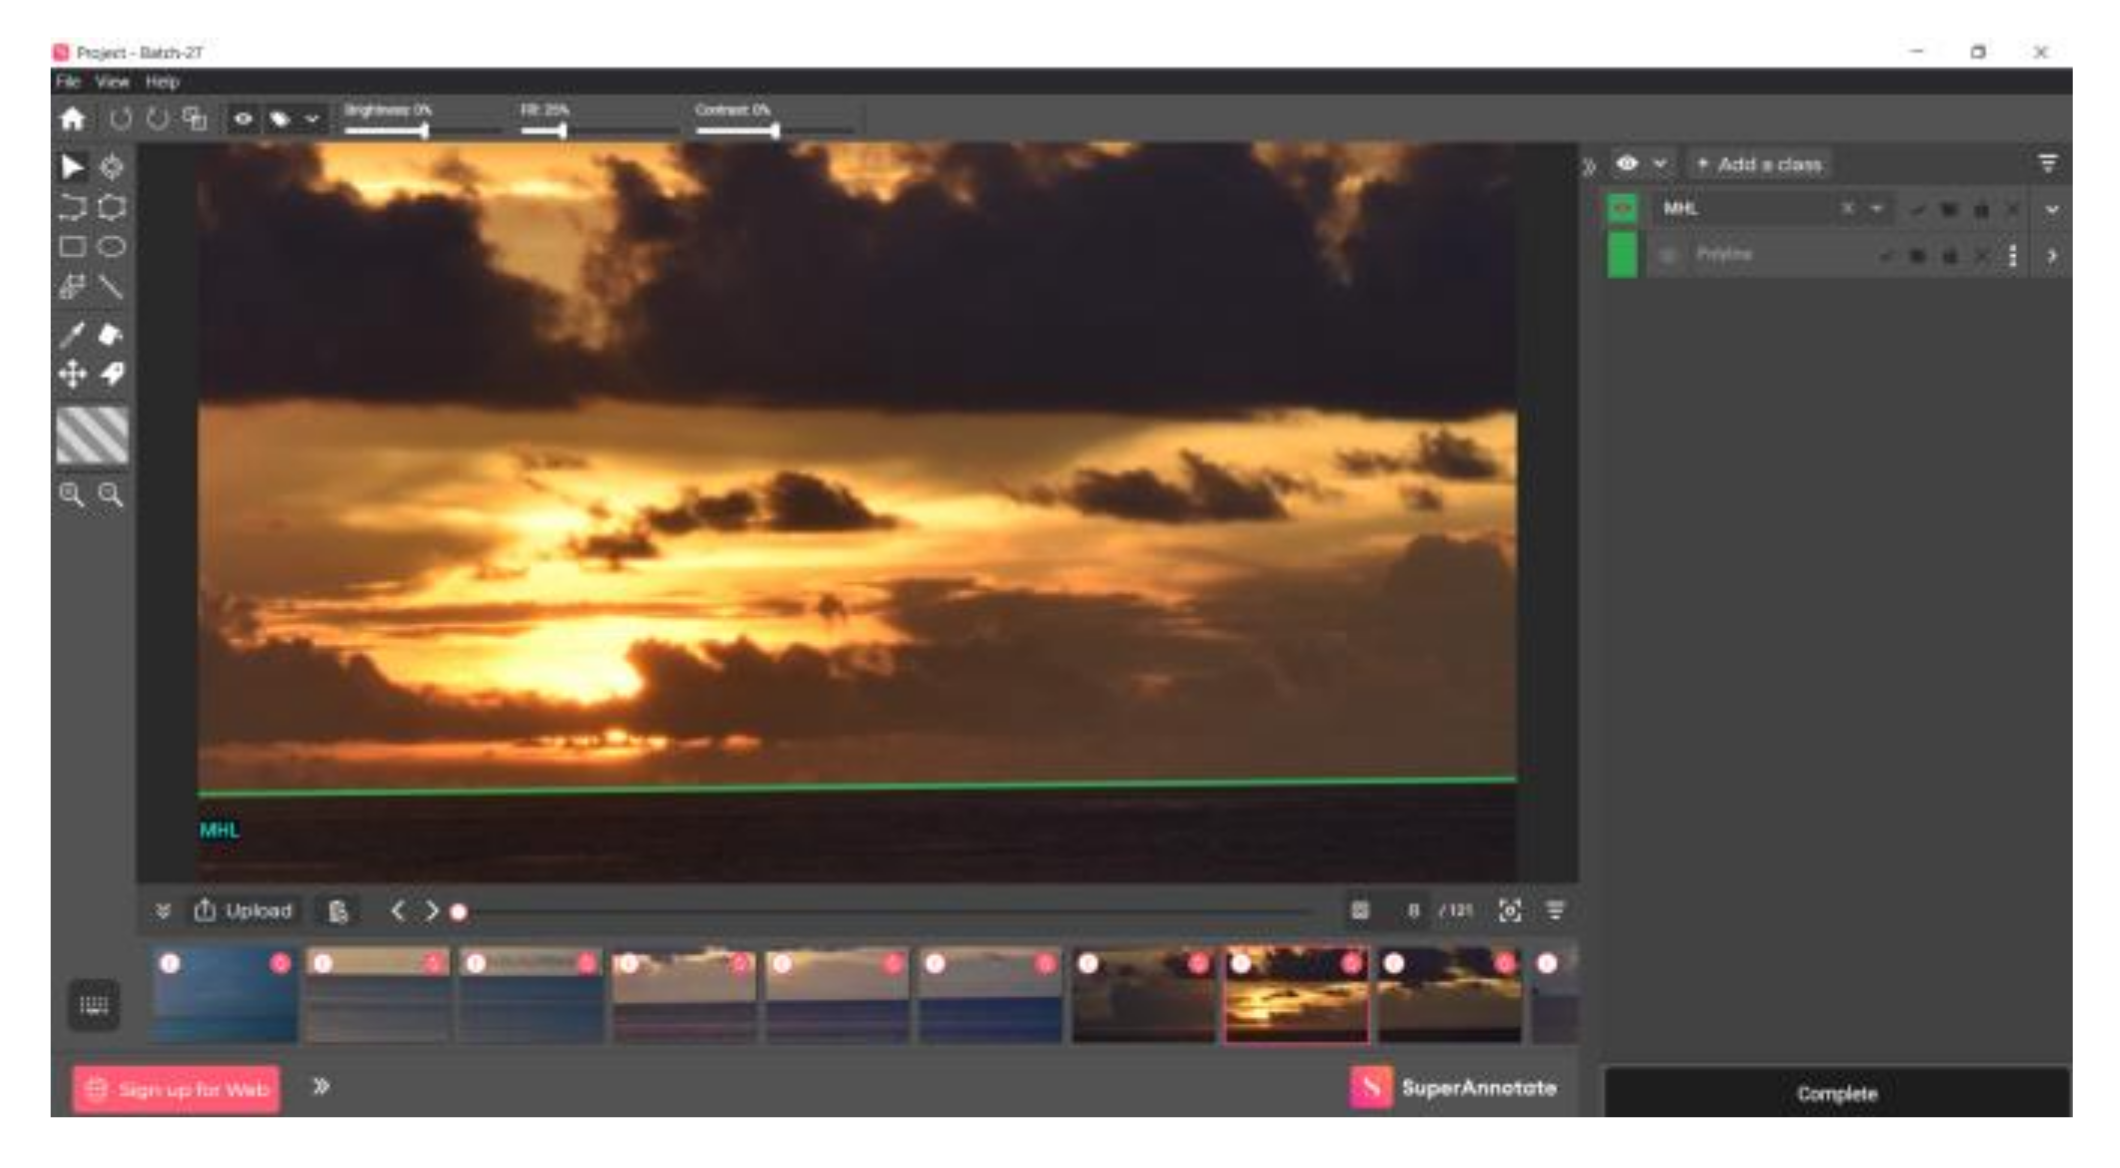The width and height of the screenshot is (2120, 1168).
Task: Select the Pan move tool
Action: (x=72, y=375)
